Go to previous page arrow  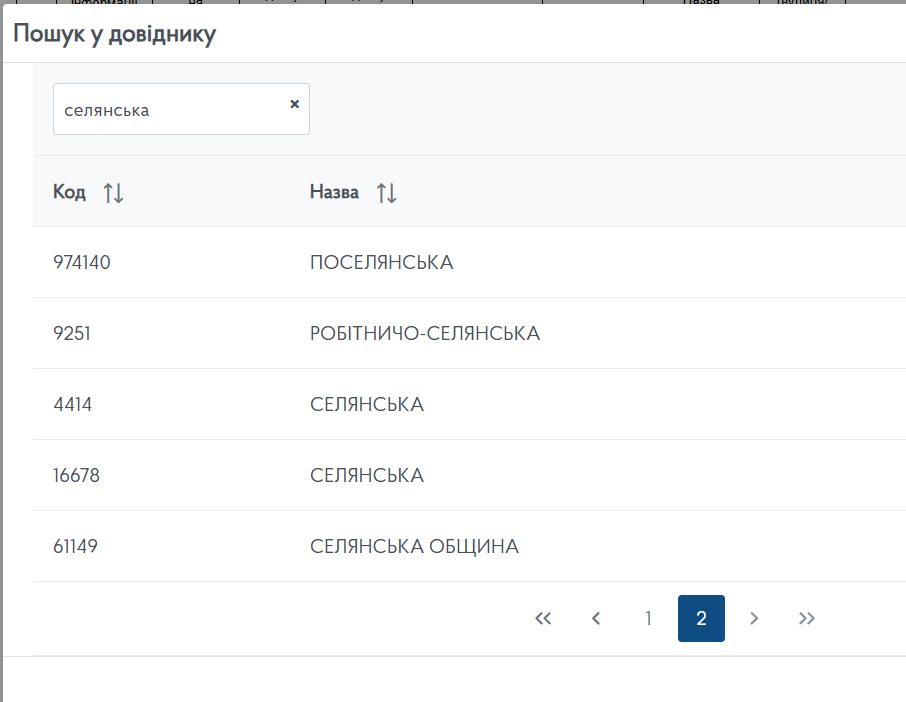click(596, 619)
